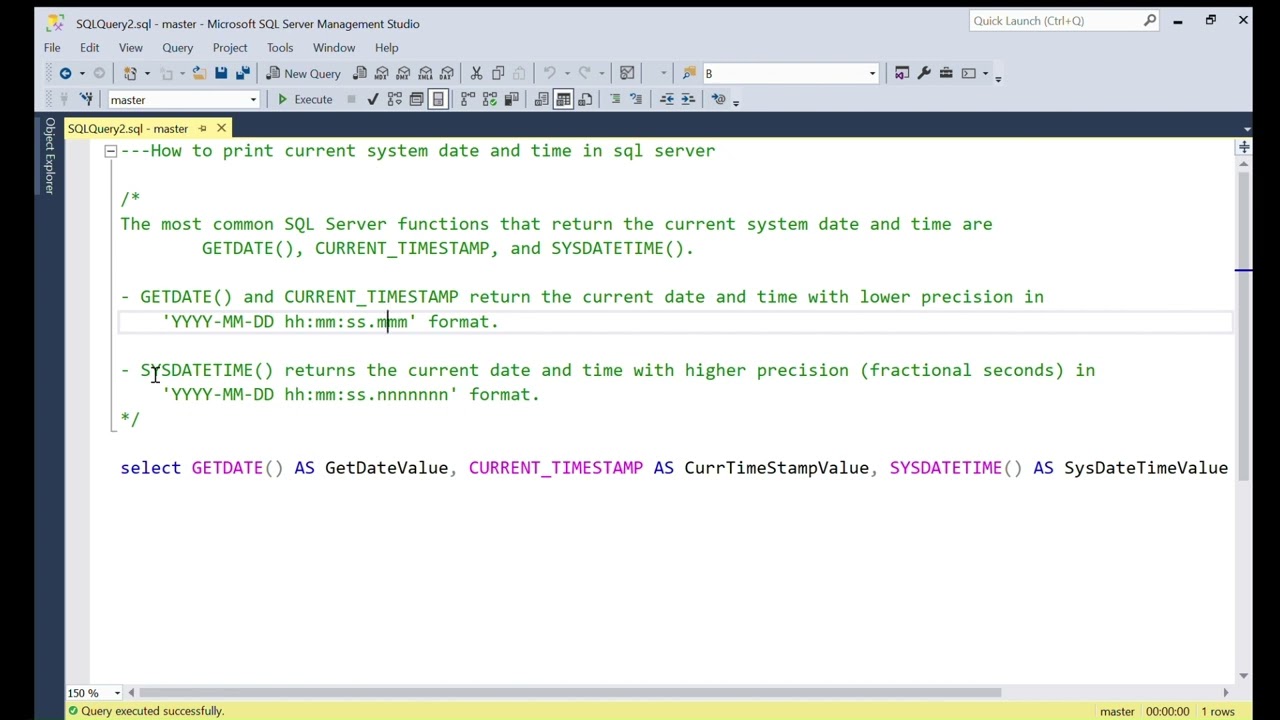Image resolution: width=1280 pixels, height=720 pixels.
Task: Open the Query menu
Action: coord(177,47)
